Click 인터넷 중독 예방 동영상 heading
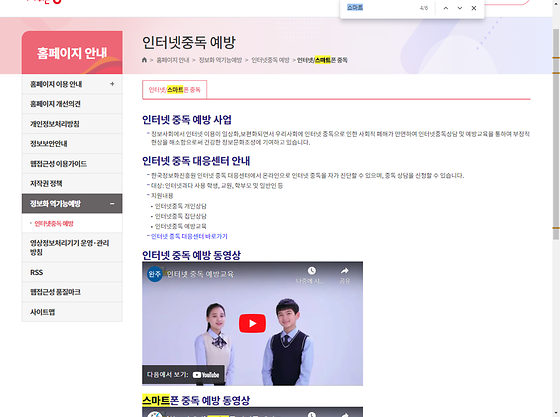The image size is (560, 417). click(x=191, y=255)
